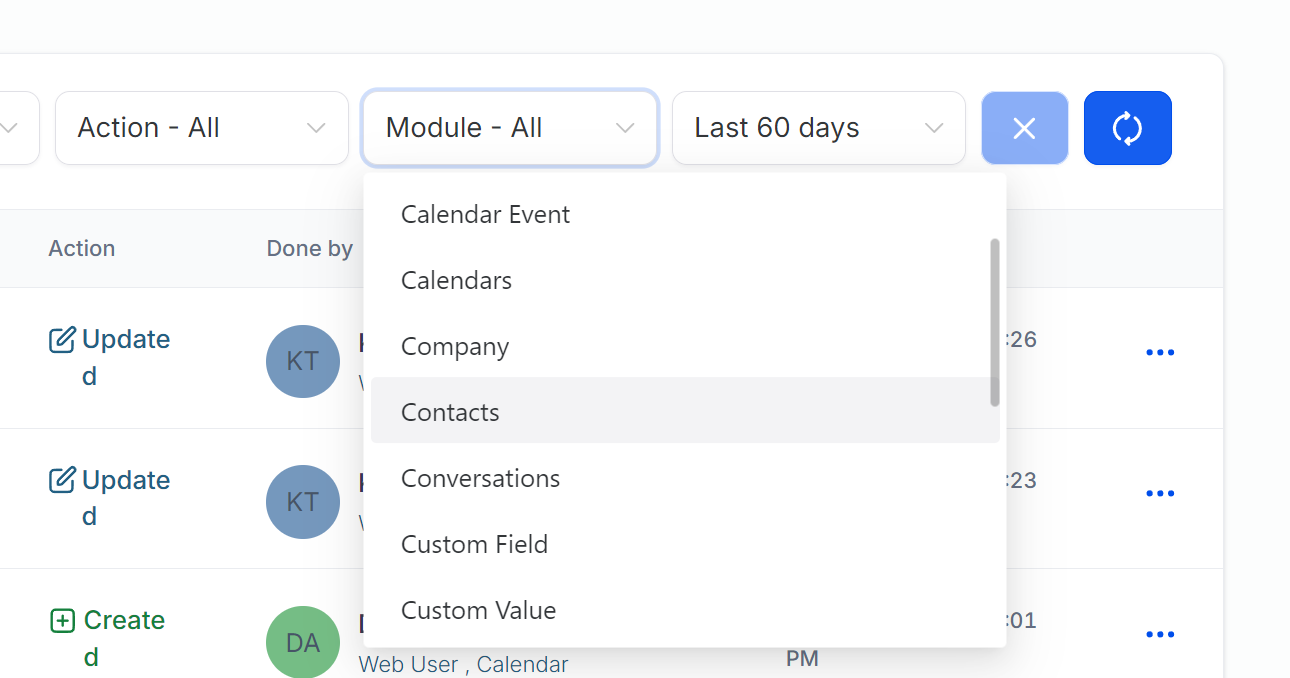Click the Done by column header
The width and height of the screenshot is (1290, 678).
click(310, 248)
